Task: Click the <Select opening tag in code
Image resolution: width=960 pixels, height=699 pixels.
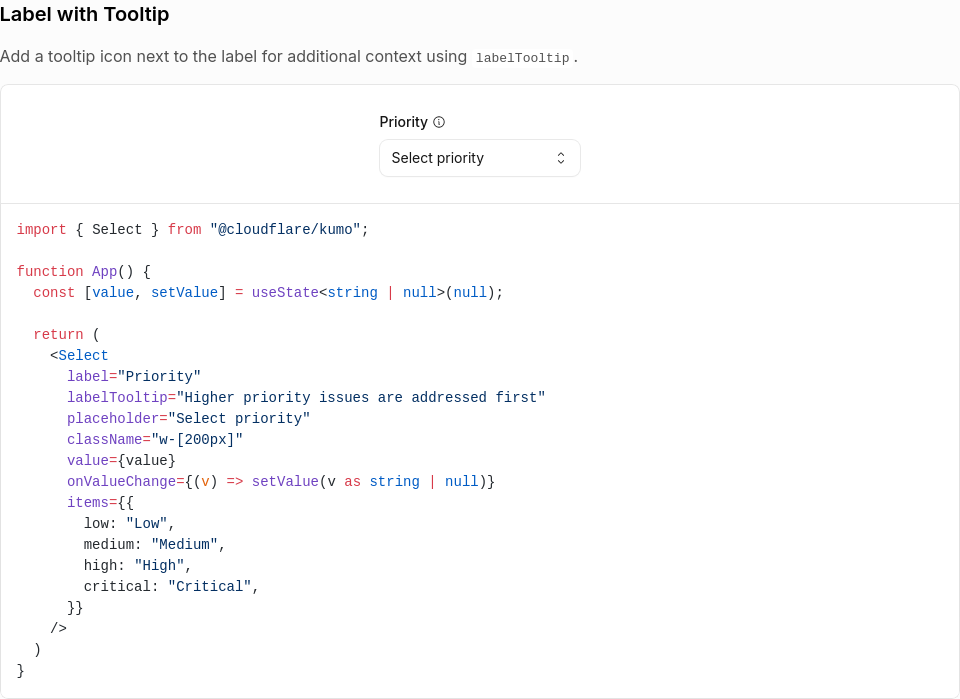Action: click(x=79, y=355)
